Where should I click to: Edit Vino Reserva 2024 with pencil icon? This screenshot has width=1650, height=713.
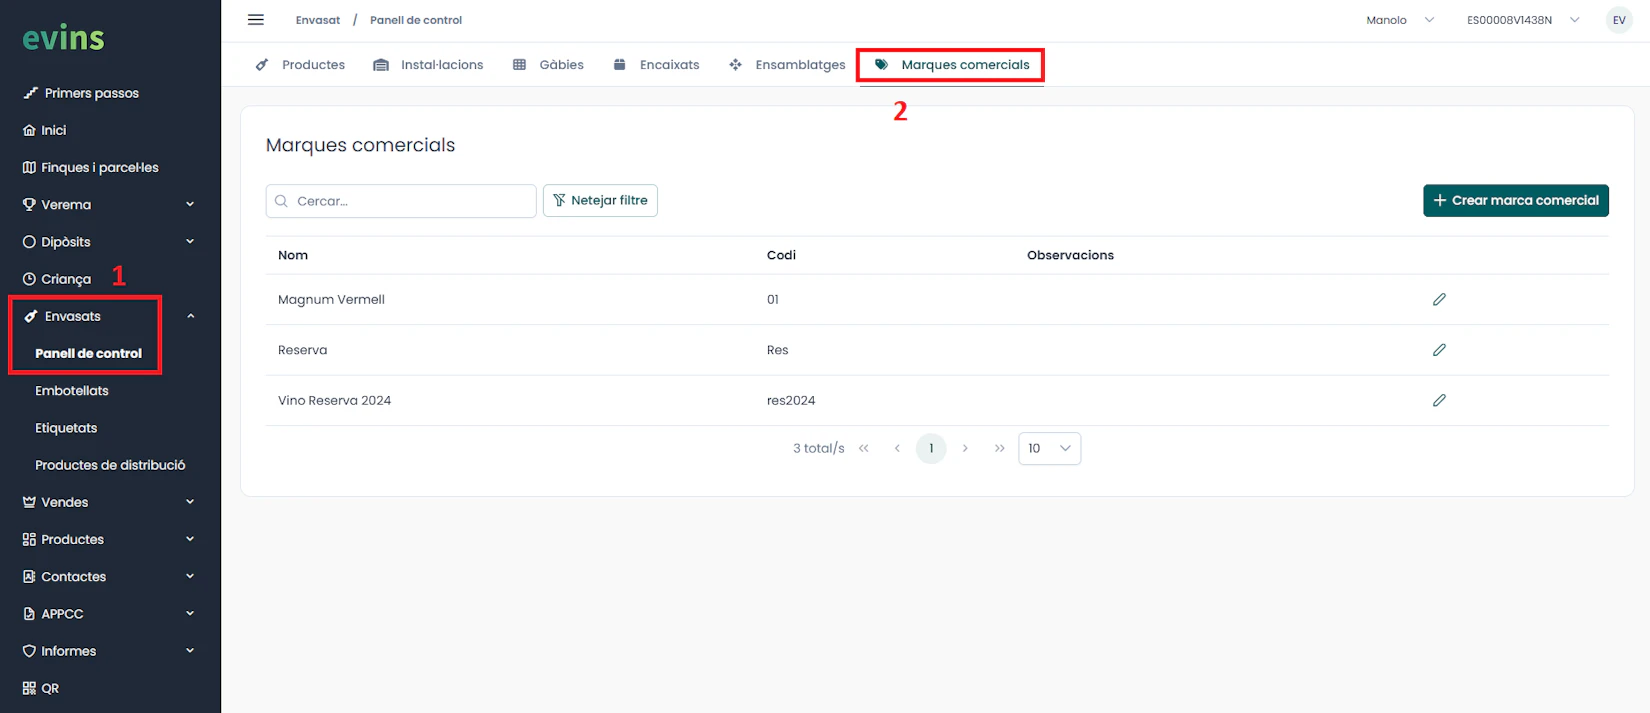(x=1439, y=400)
